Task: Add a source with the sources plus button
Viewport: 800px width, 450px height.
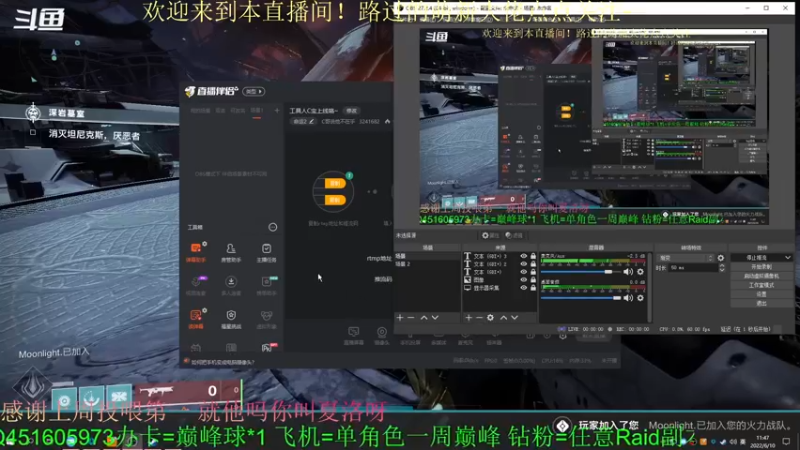Action: (468, 317)
